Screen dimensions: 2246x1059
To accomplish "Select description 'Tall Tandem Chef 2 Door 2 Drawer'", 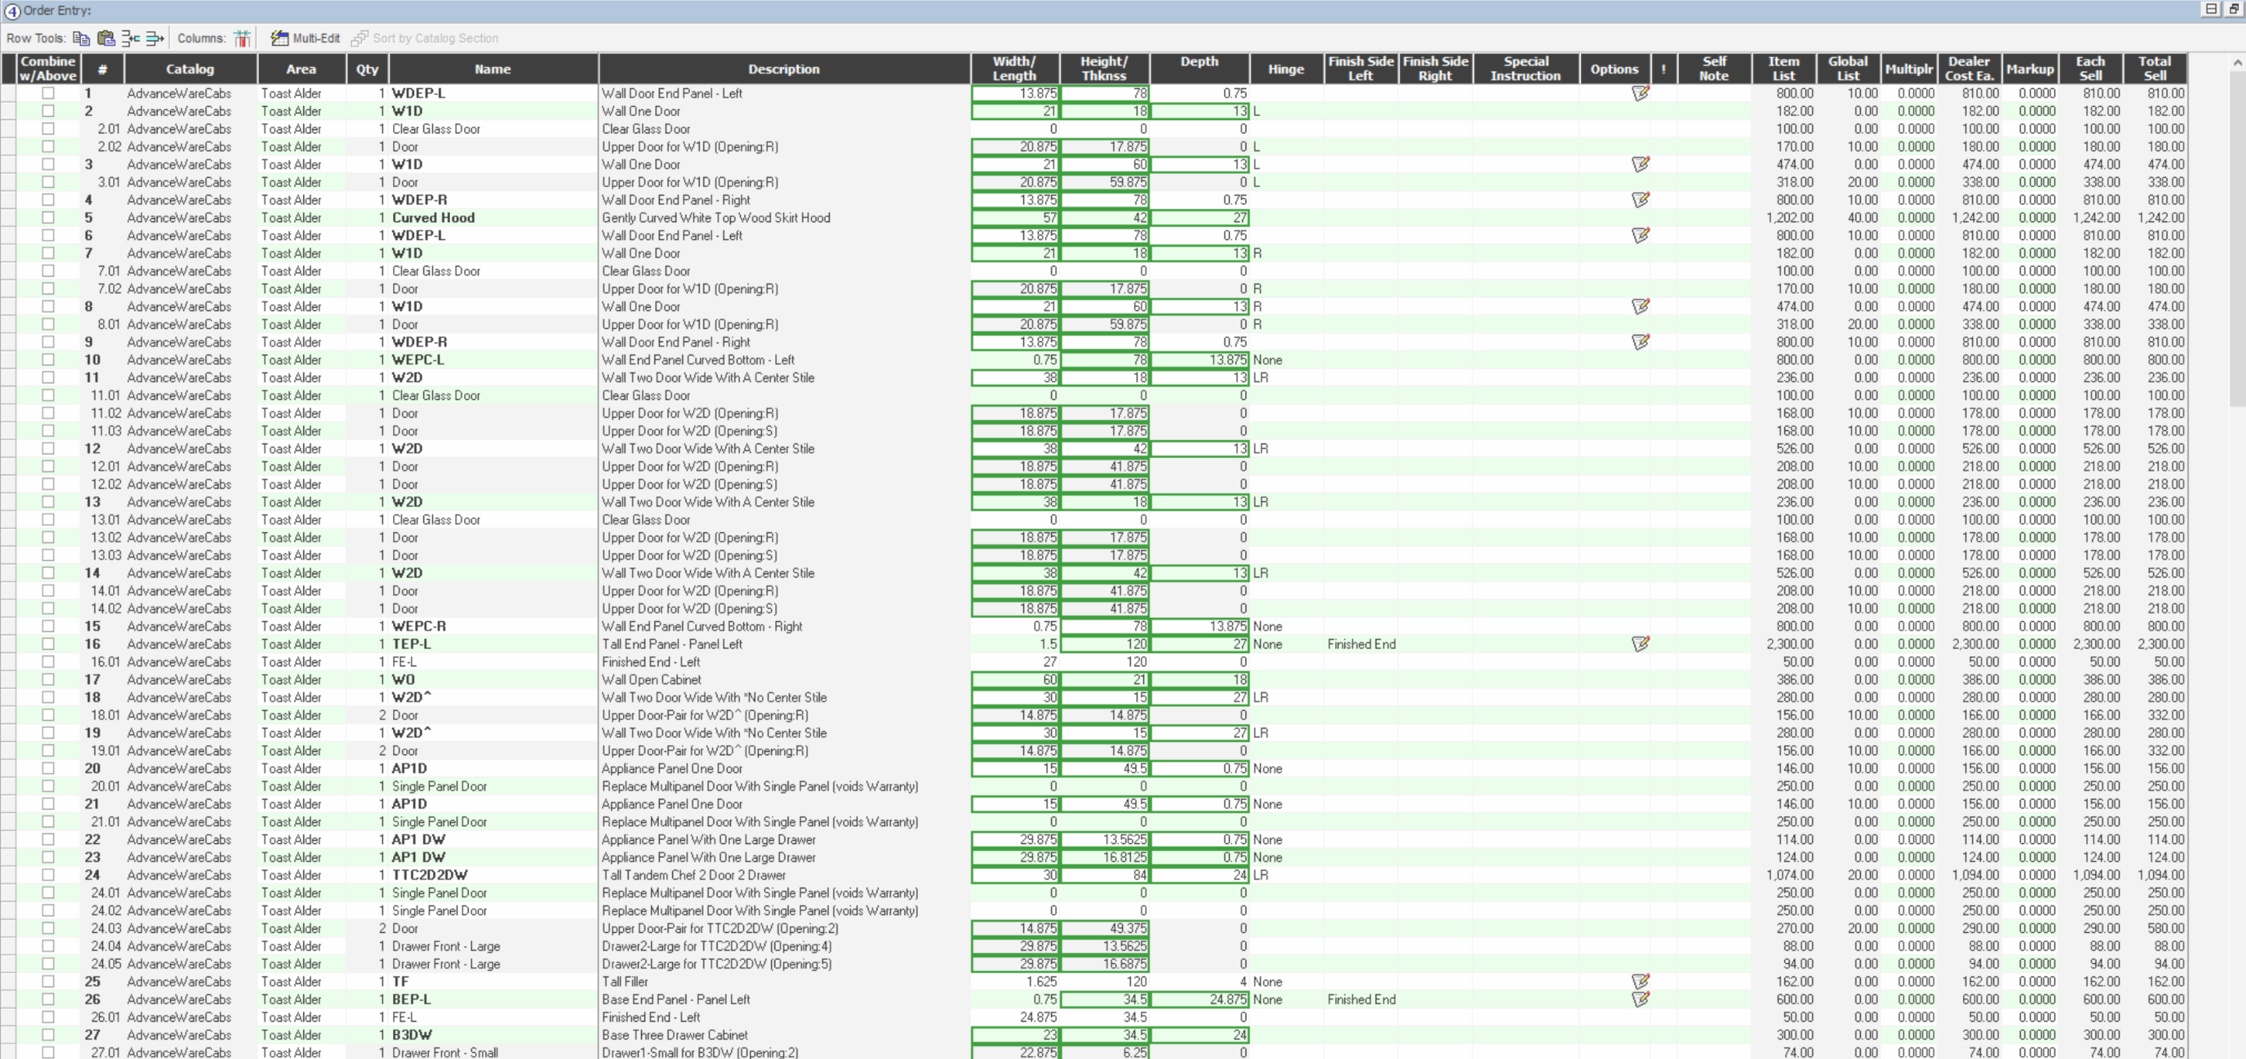I will (x=693, y=875).
